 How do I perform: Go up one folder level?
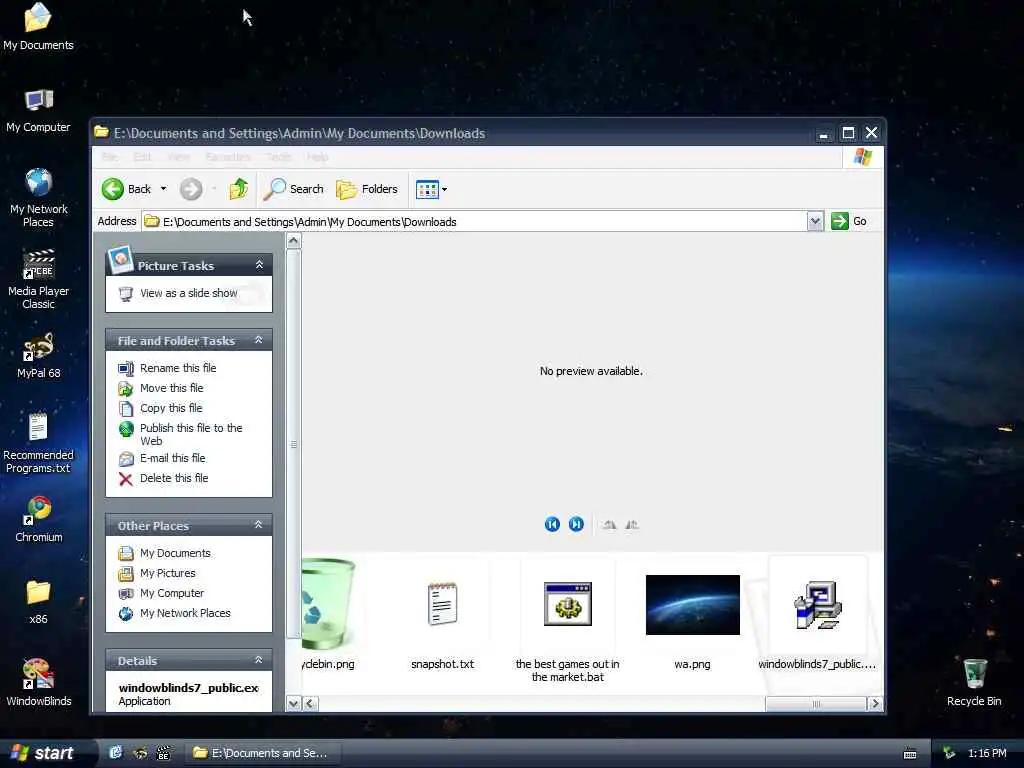[x=238, y=189]
